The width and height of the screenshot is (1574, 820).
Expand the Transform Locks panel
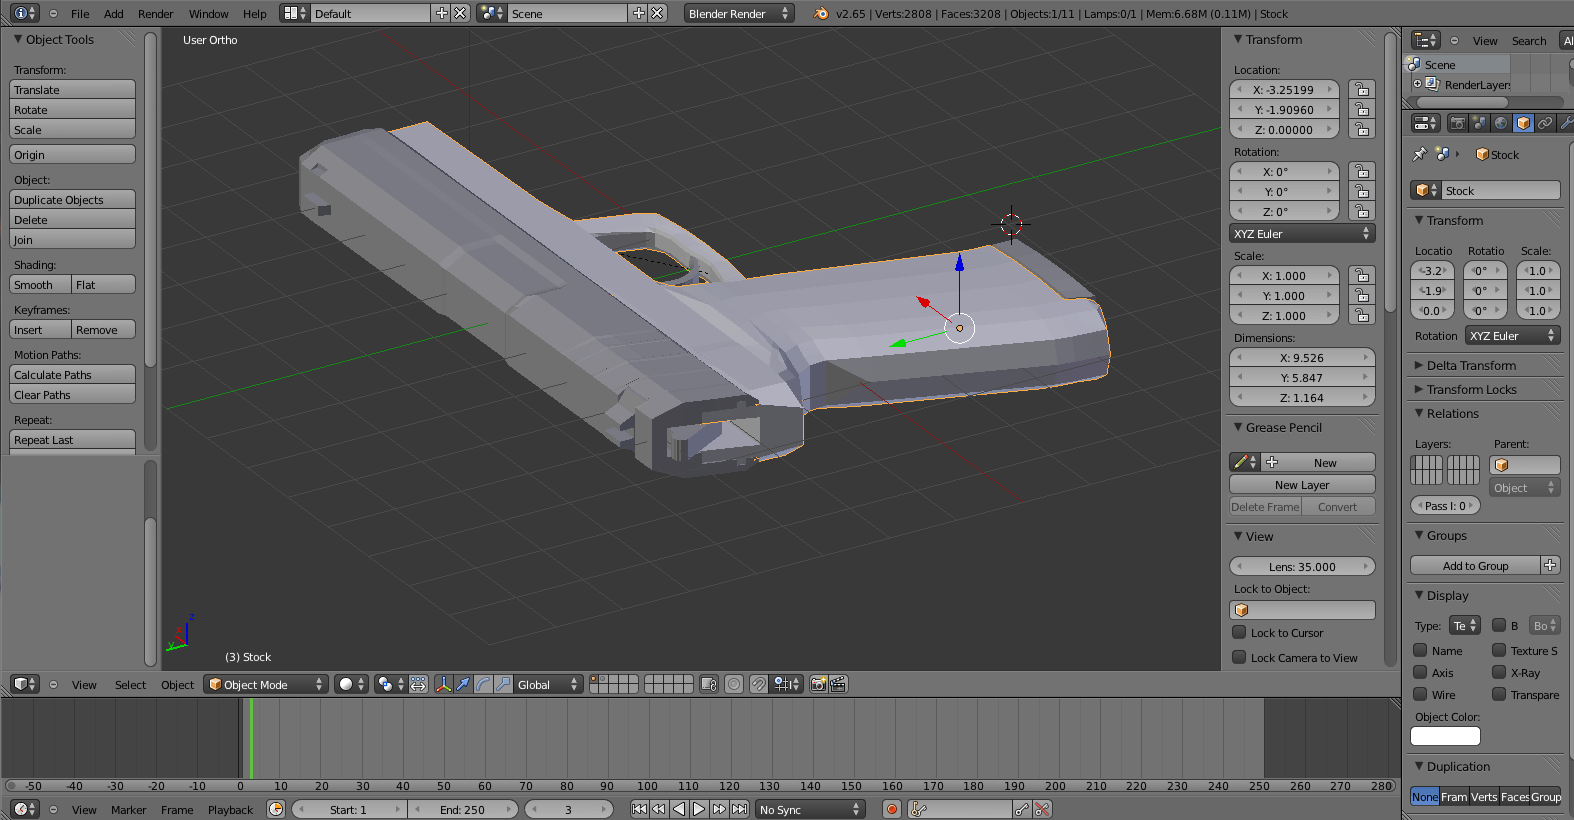tap(1471, 389)
